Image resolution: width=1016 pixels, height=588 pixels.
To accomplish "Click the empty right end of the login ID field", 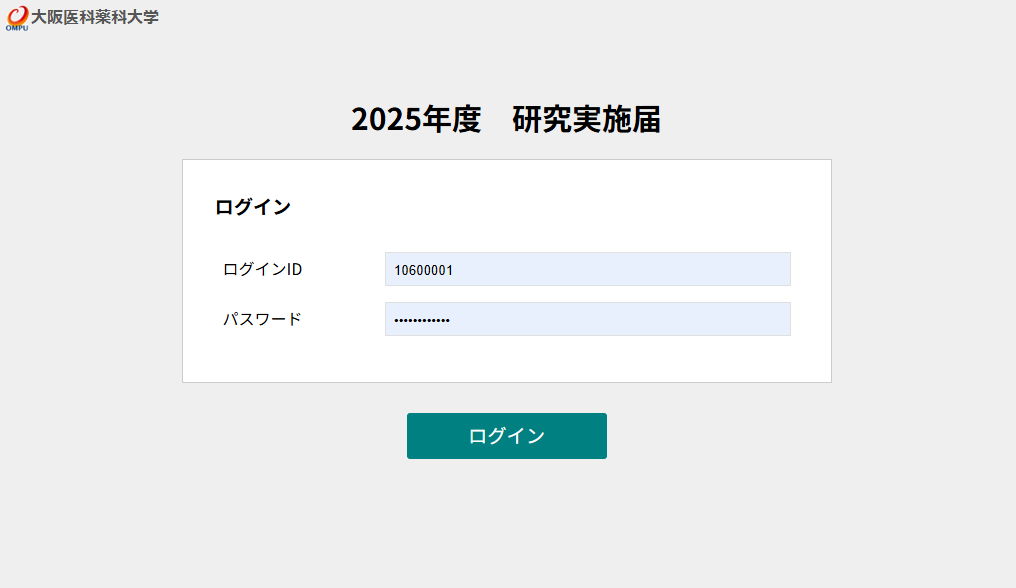I will pyautogui.click(x=740, y=269).
